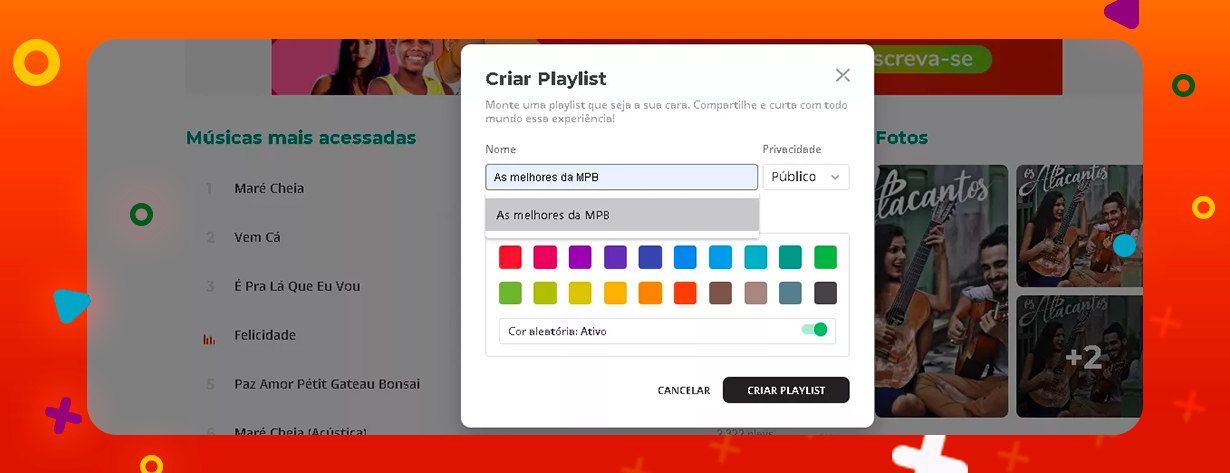This screenshot has width=1230, height=473.
Task: Pick the amber color swatch
Action: pyautogui.click(x=615, y=293)
